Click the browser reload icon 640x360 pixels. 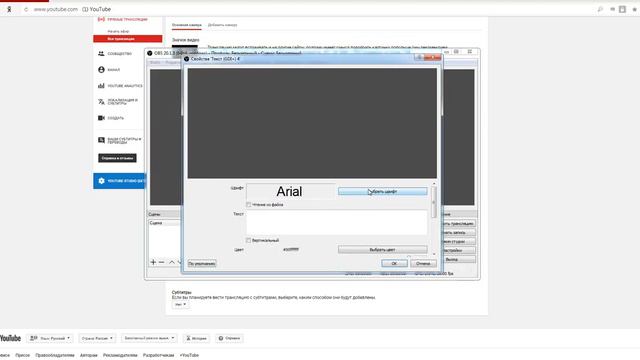[x=26, y=9]
